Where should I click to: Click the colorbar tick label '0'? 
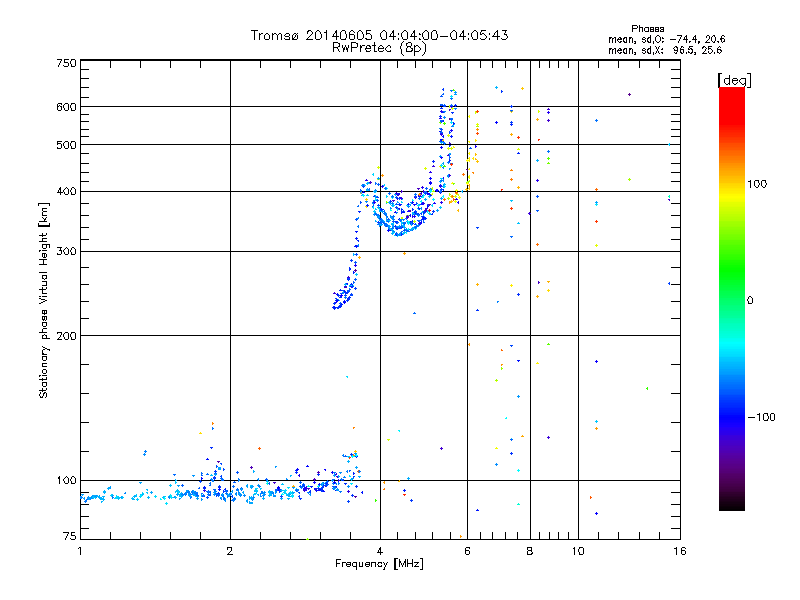pyautogui.click(x=750, y=301)
